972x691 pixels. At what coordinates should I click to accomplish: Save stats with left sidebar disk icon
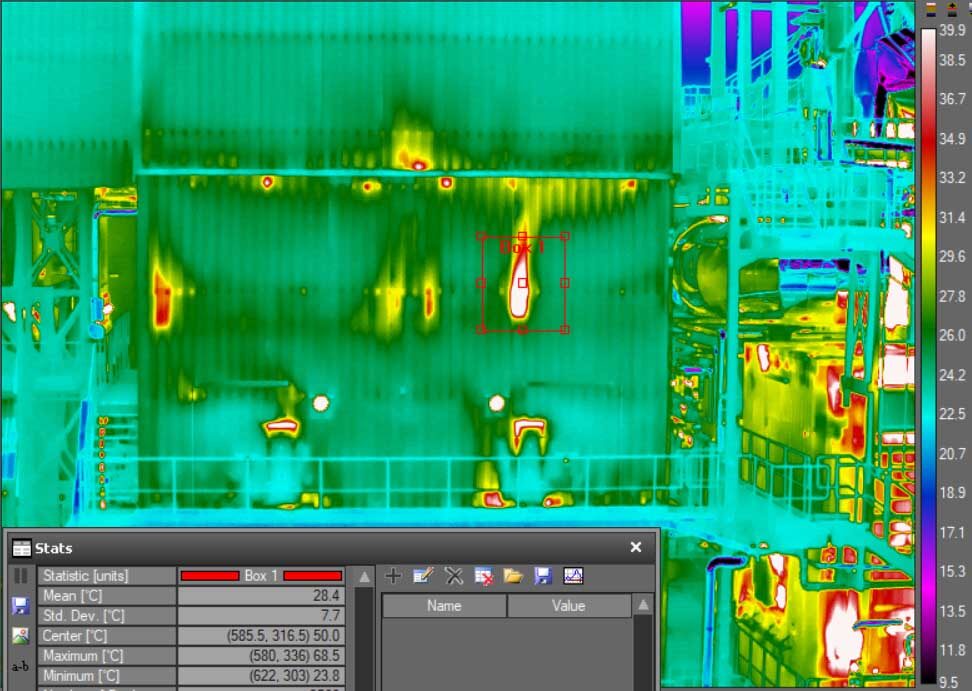20,606
